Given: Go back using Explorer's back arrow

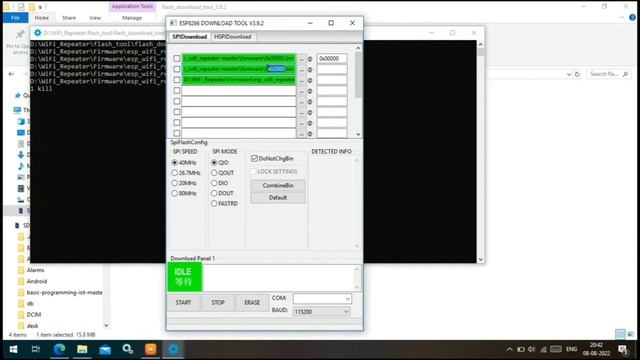Looking at the screenshot, I should click(x=11, y=74).
